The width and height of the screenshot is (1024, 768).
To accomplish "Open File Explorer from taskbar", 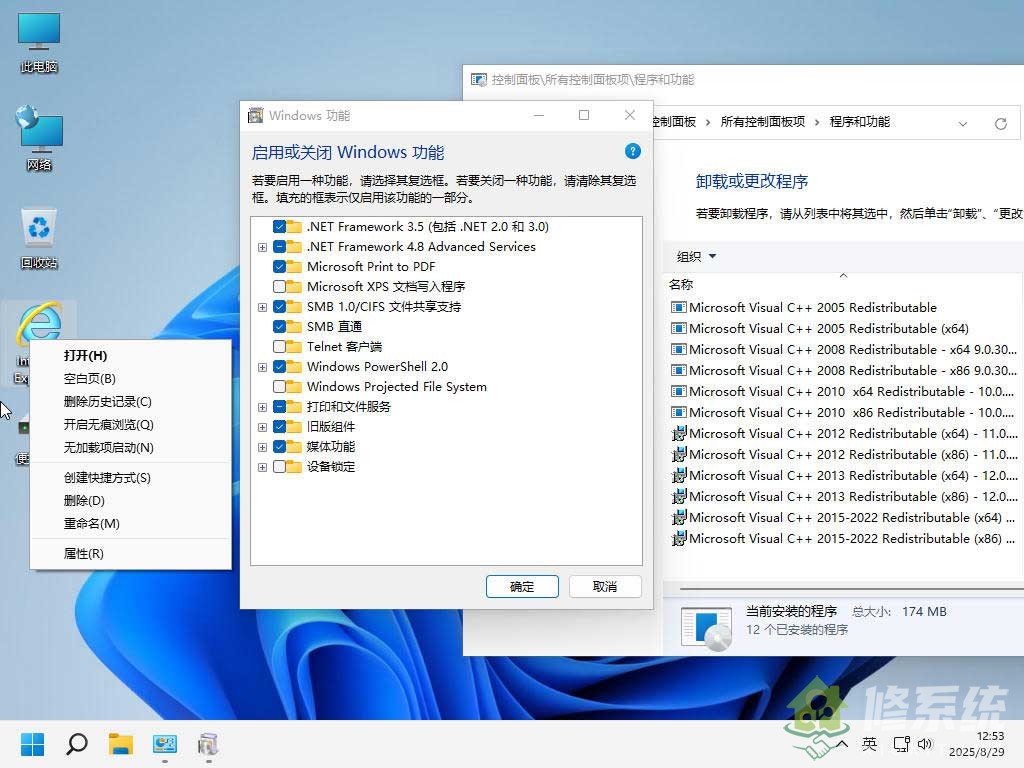I will click(x=121, y=744).
